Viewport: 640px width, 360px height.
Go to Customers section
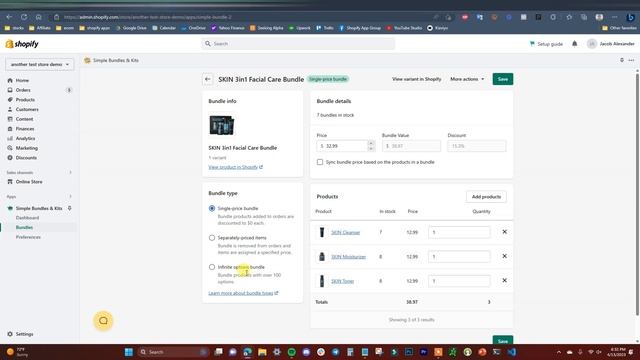click(27, 109)
